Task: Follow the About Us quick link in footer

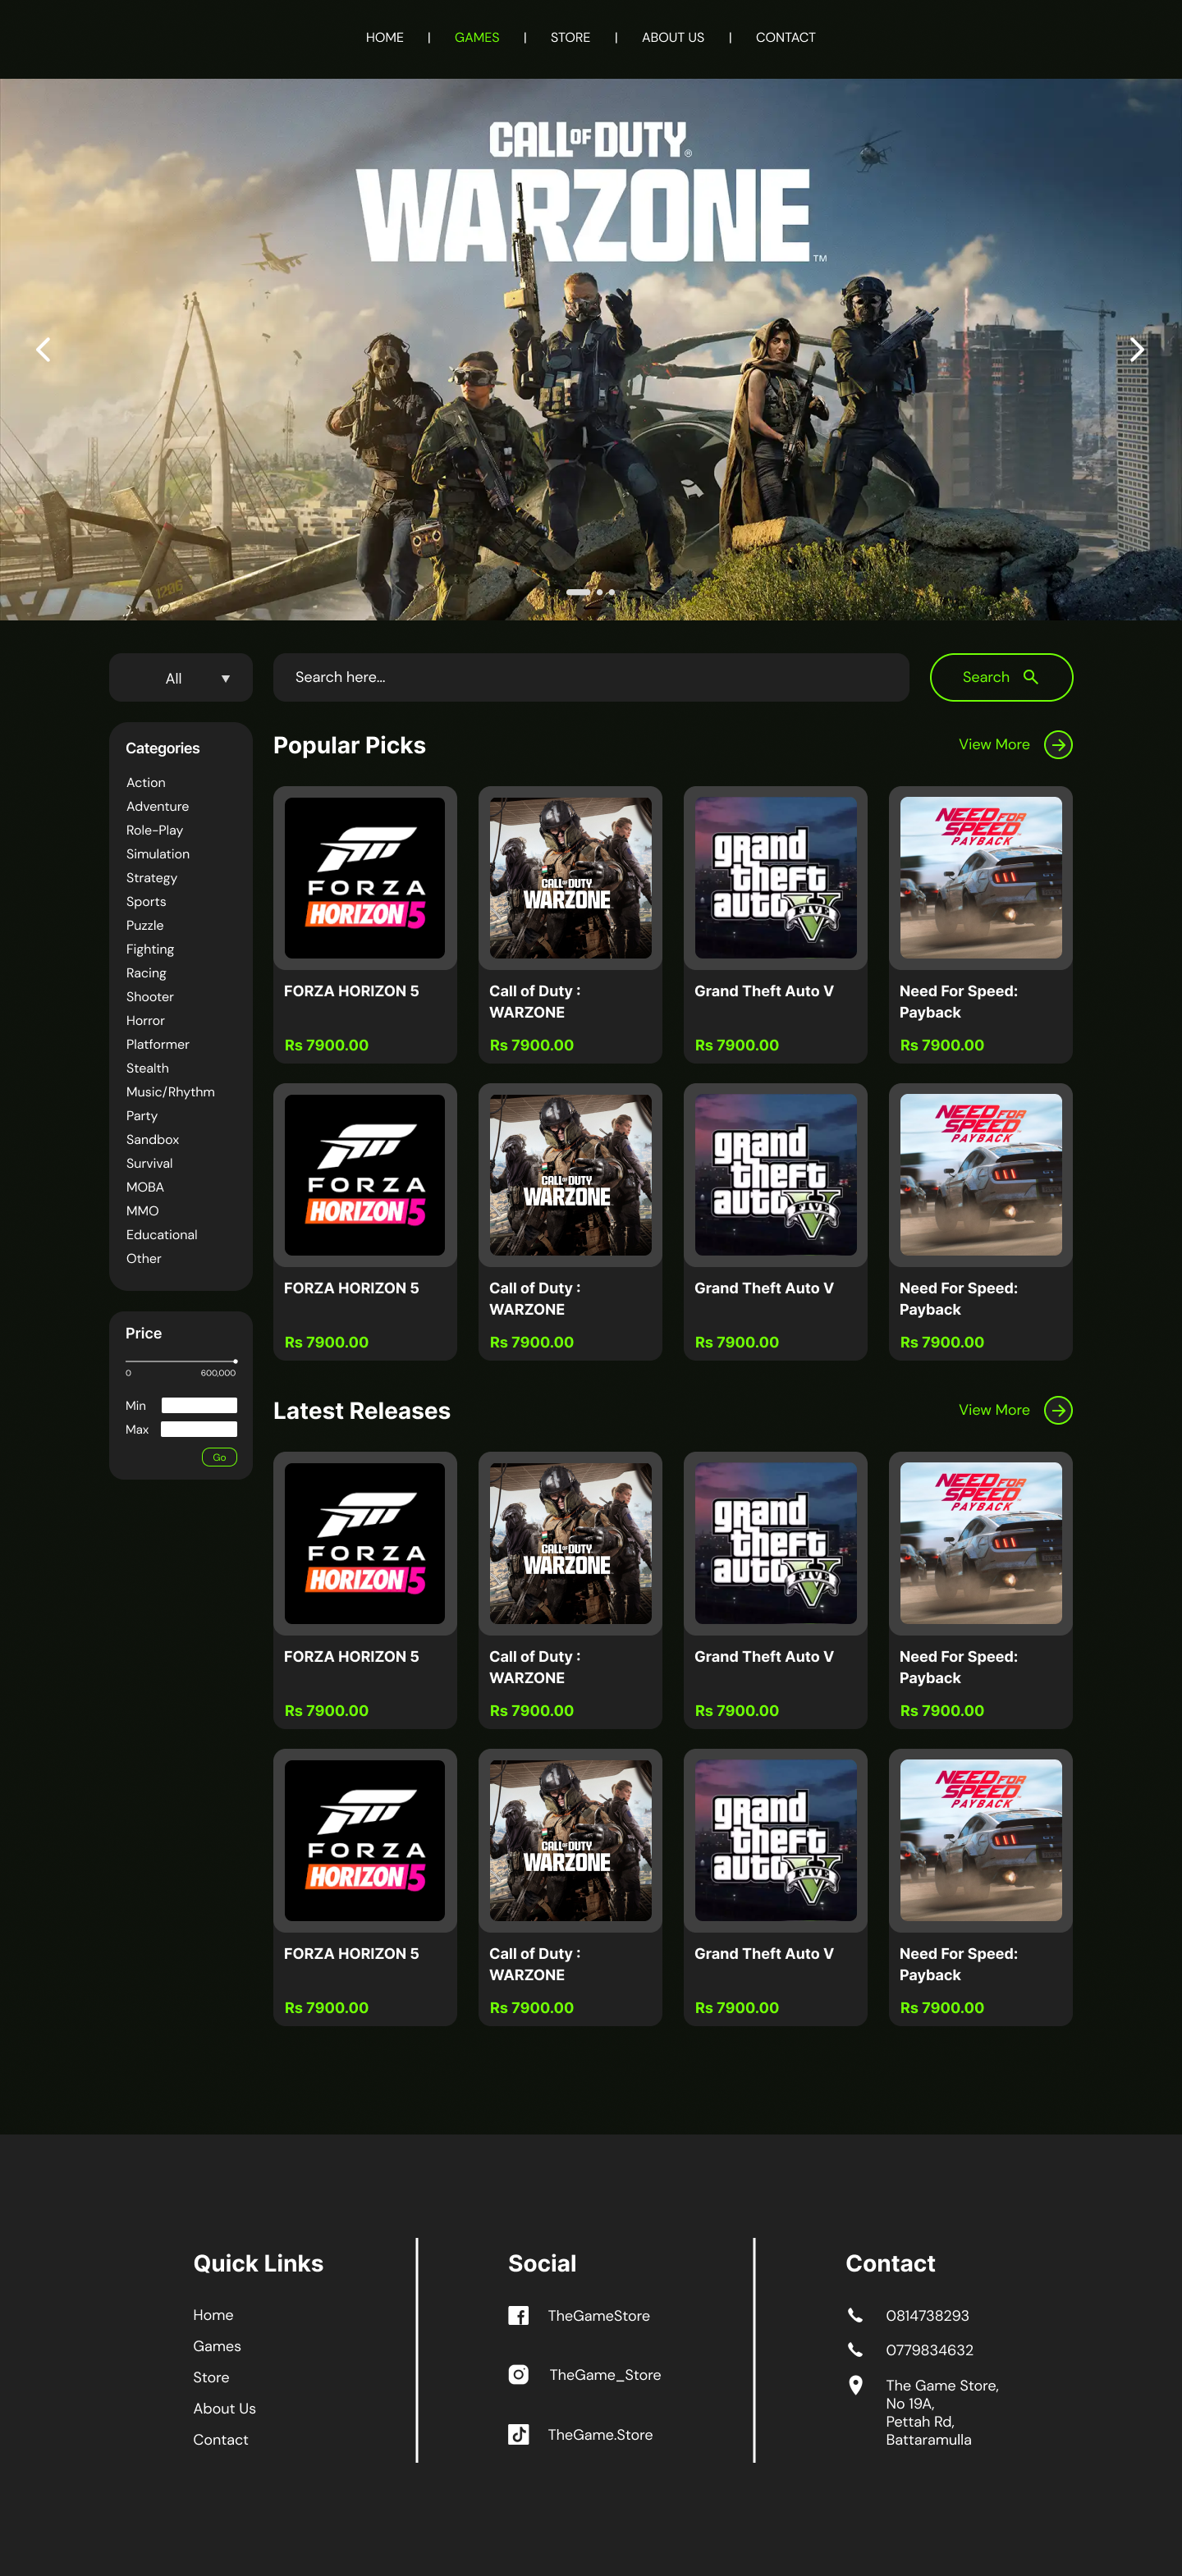Action: click(x=225, y=2409)
